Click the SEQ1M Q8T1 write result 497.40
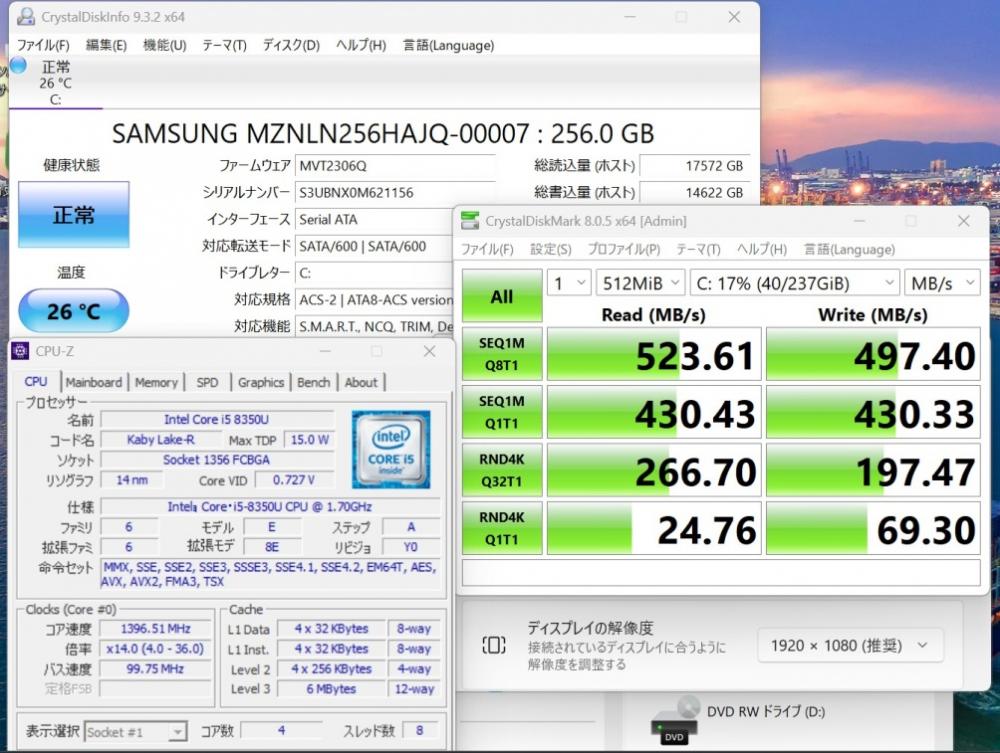 pyautogui.click(x=873, y=354)
